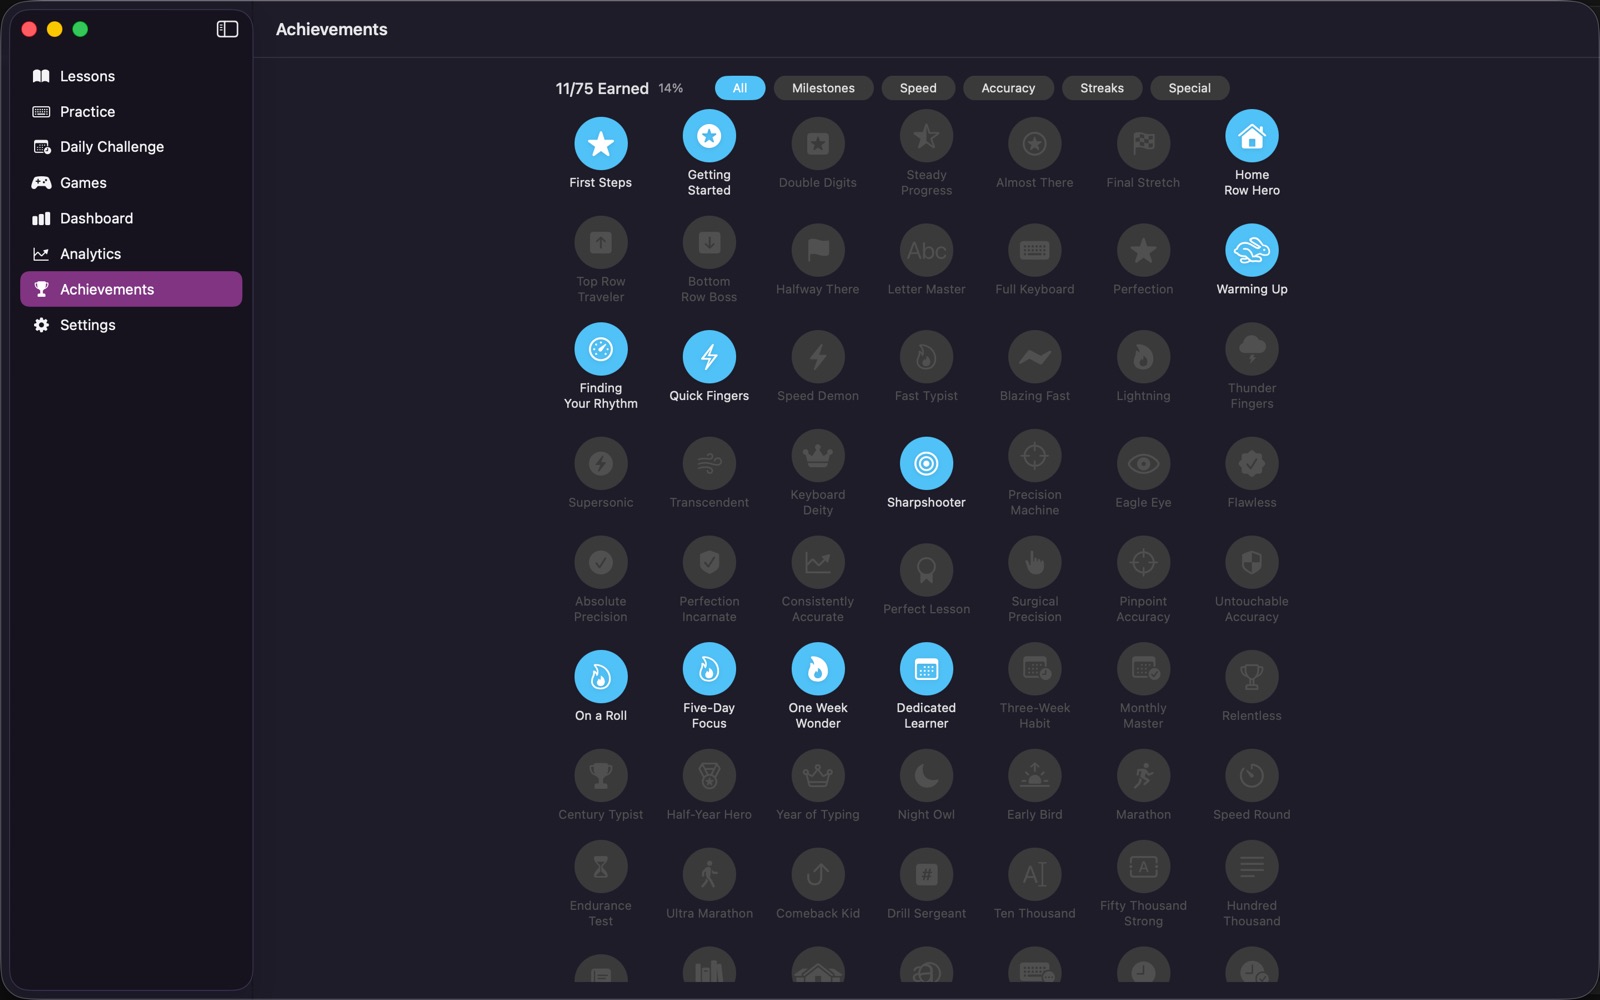Open the Sharpshooter target badge
1600x1000 pixels.
(926, 464)
